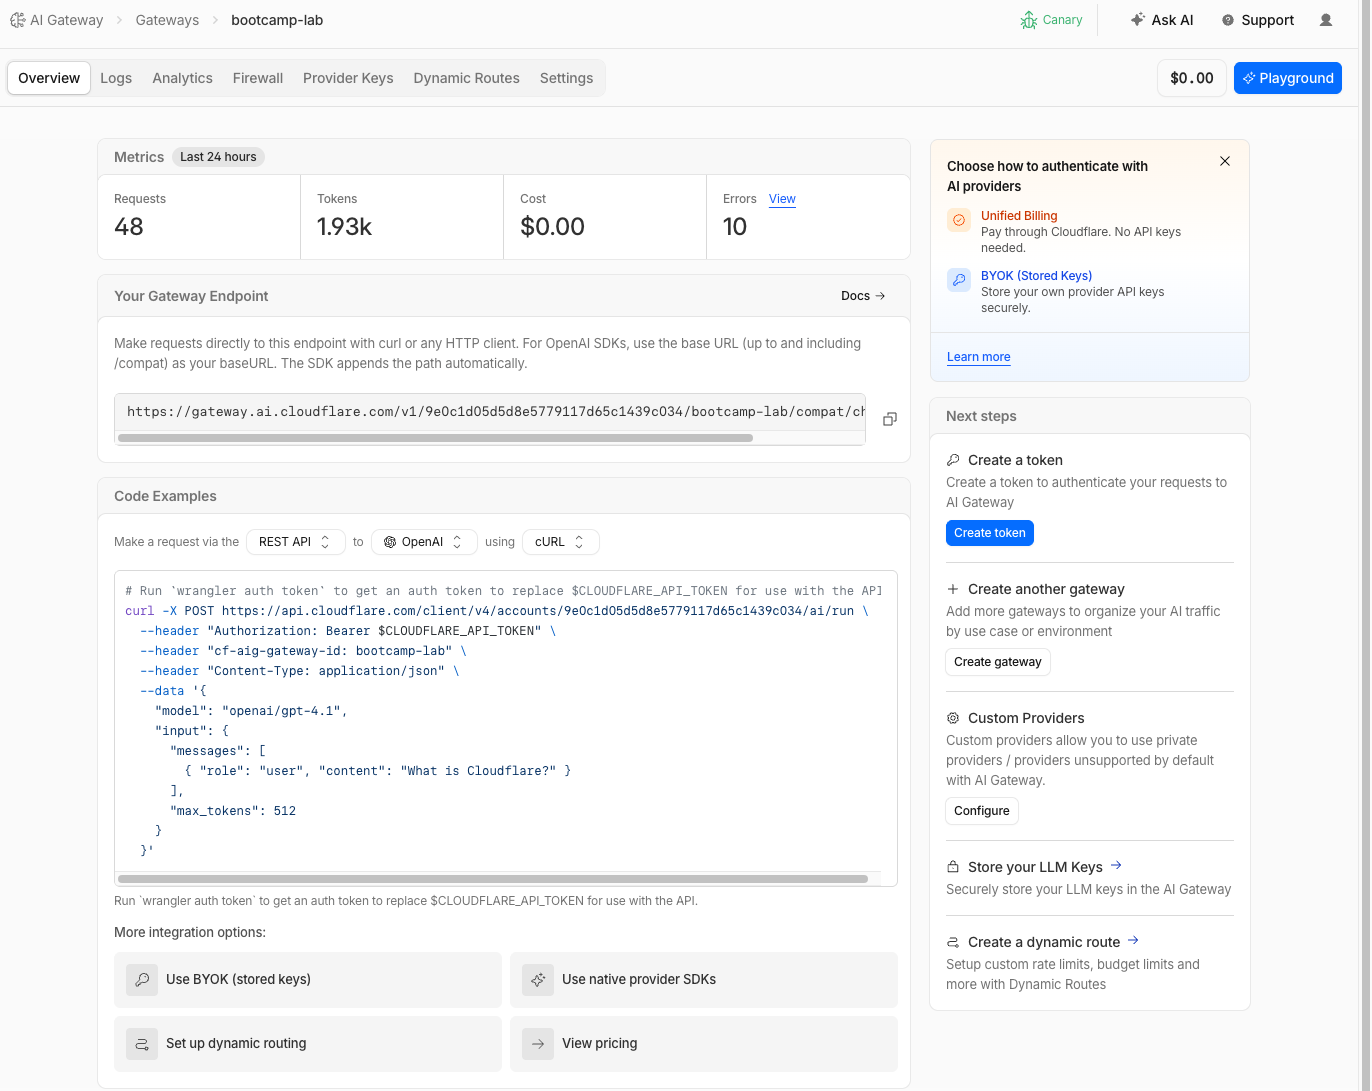Viewport: 1372px width, 1091px height.
Task: Open the Settings tab
Action: tap(566, 78)
